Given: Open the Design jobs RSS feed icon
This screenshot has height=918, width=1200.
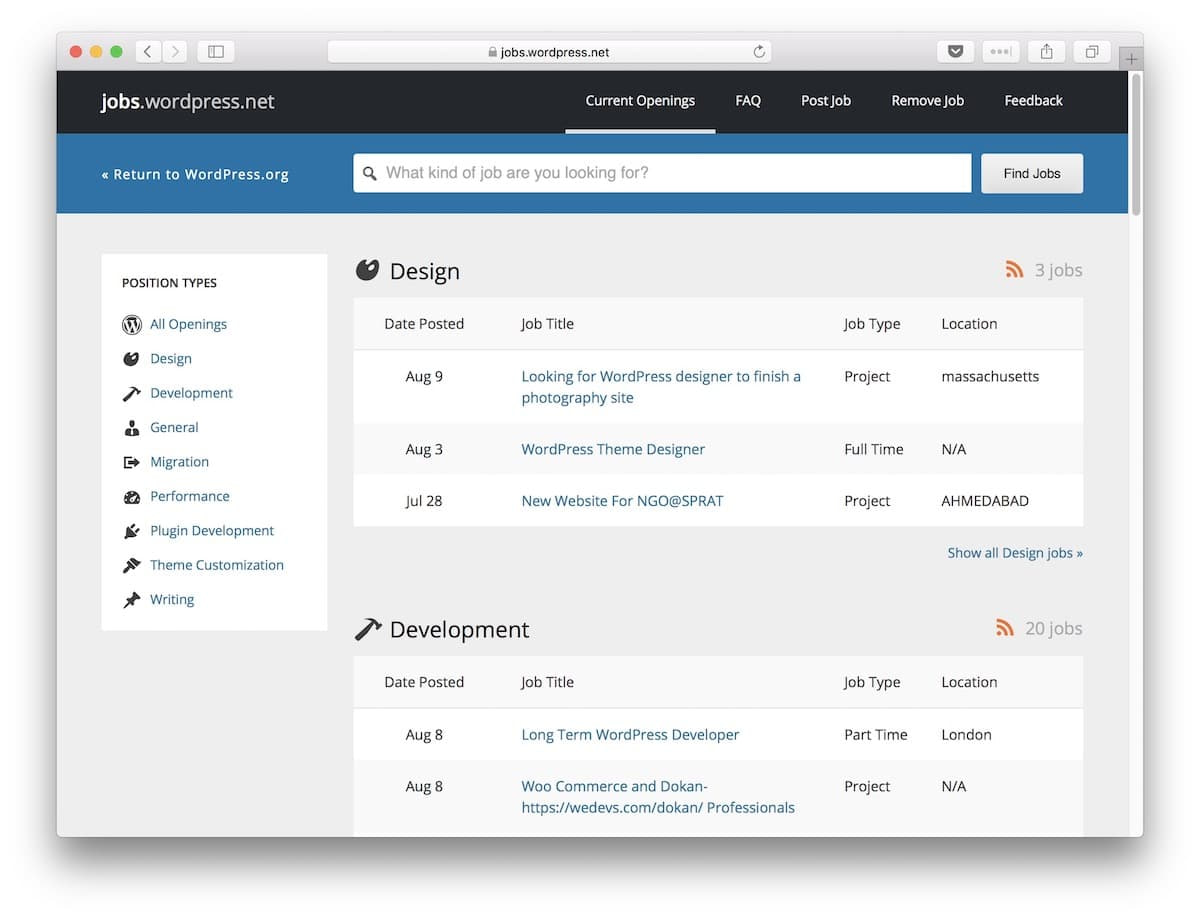Looking at the screenshot, I should [1015, 270].
